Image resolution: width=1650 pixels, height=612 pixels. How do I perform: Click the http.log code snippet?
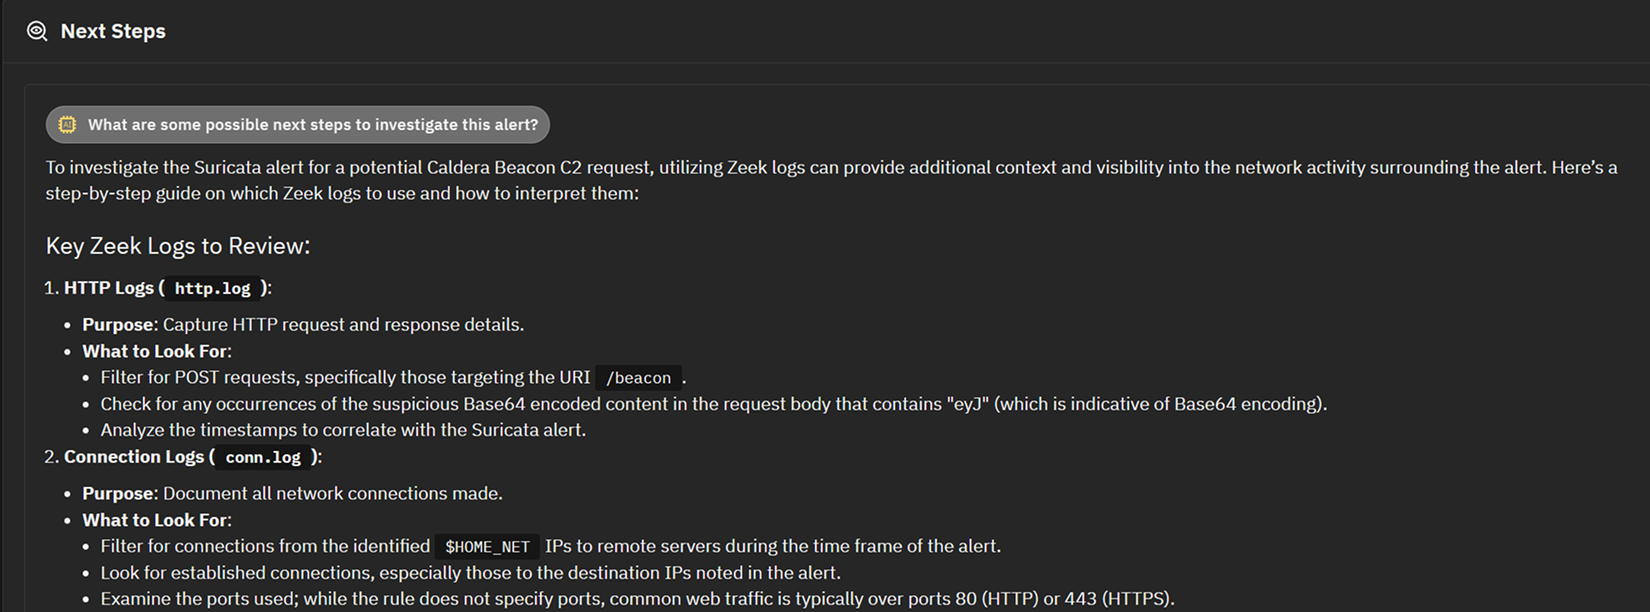[x=212, y=289]
